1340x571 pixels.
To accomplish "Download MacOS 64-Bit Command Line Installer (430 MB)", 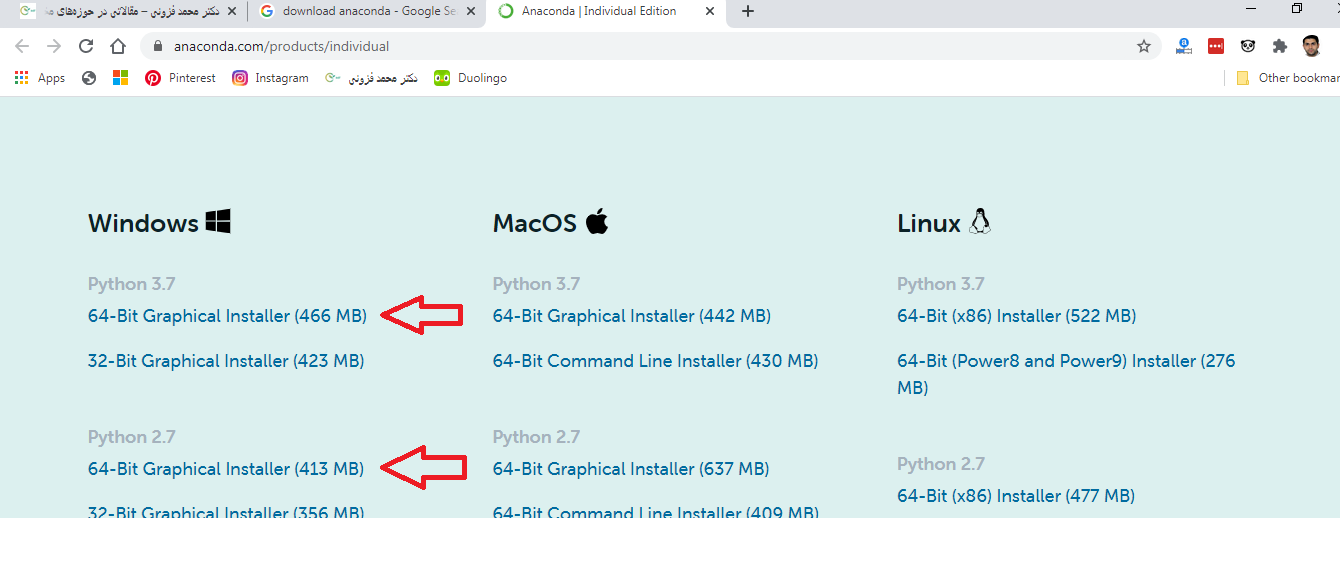I will coord(655,361).
